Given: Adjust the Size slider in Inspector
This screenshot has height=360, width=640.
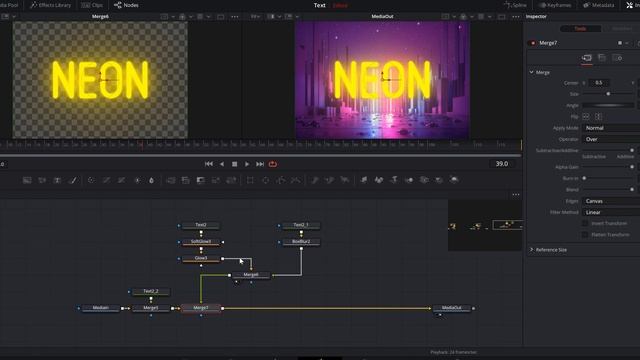Looking at the screenshot, I should pyautogui.click(x=608, y=94).
